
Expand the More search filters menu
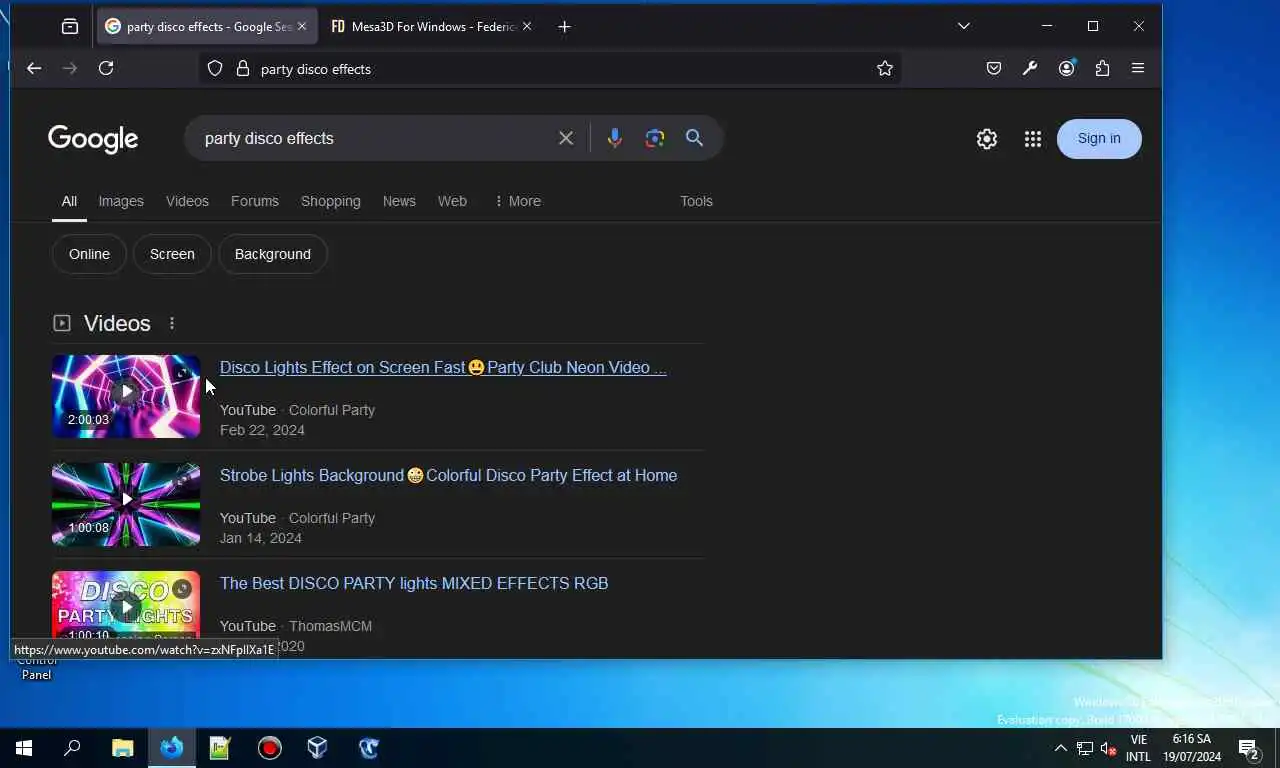tap(517, 201)
